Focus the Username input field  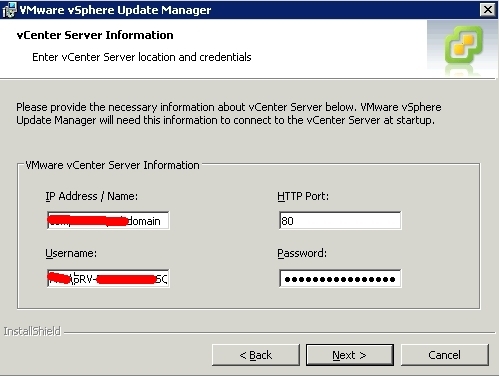point(108,278)
